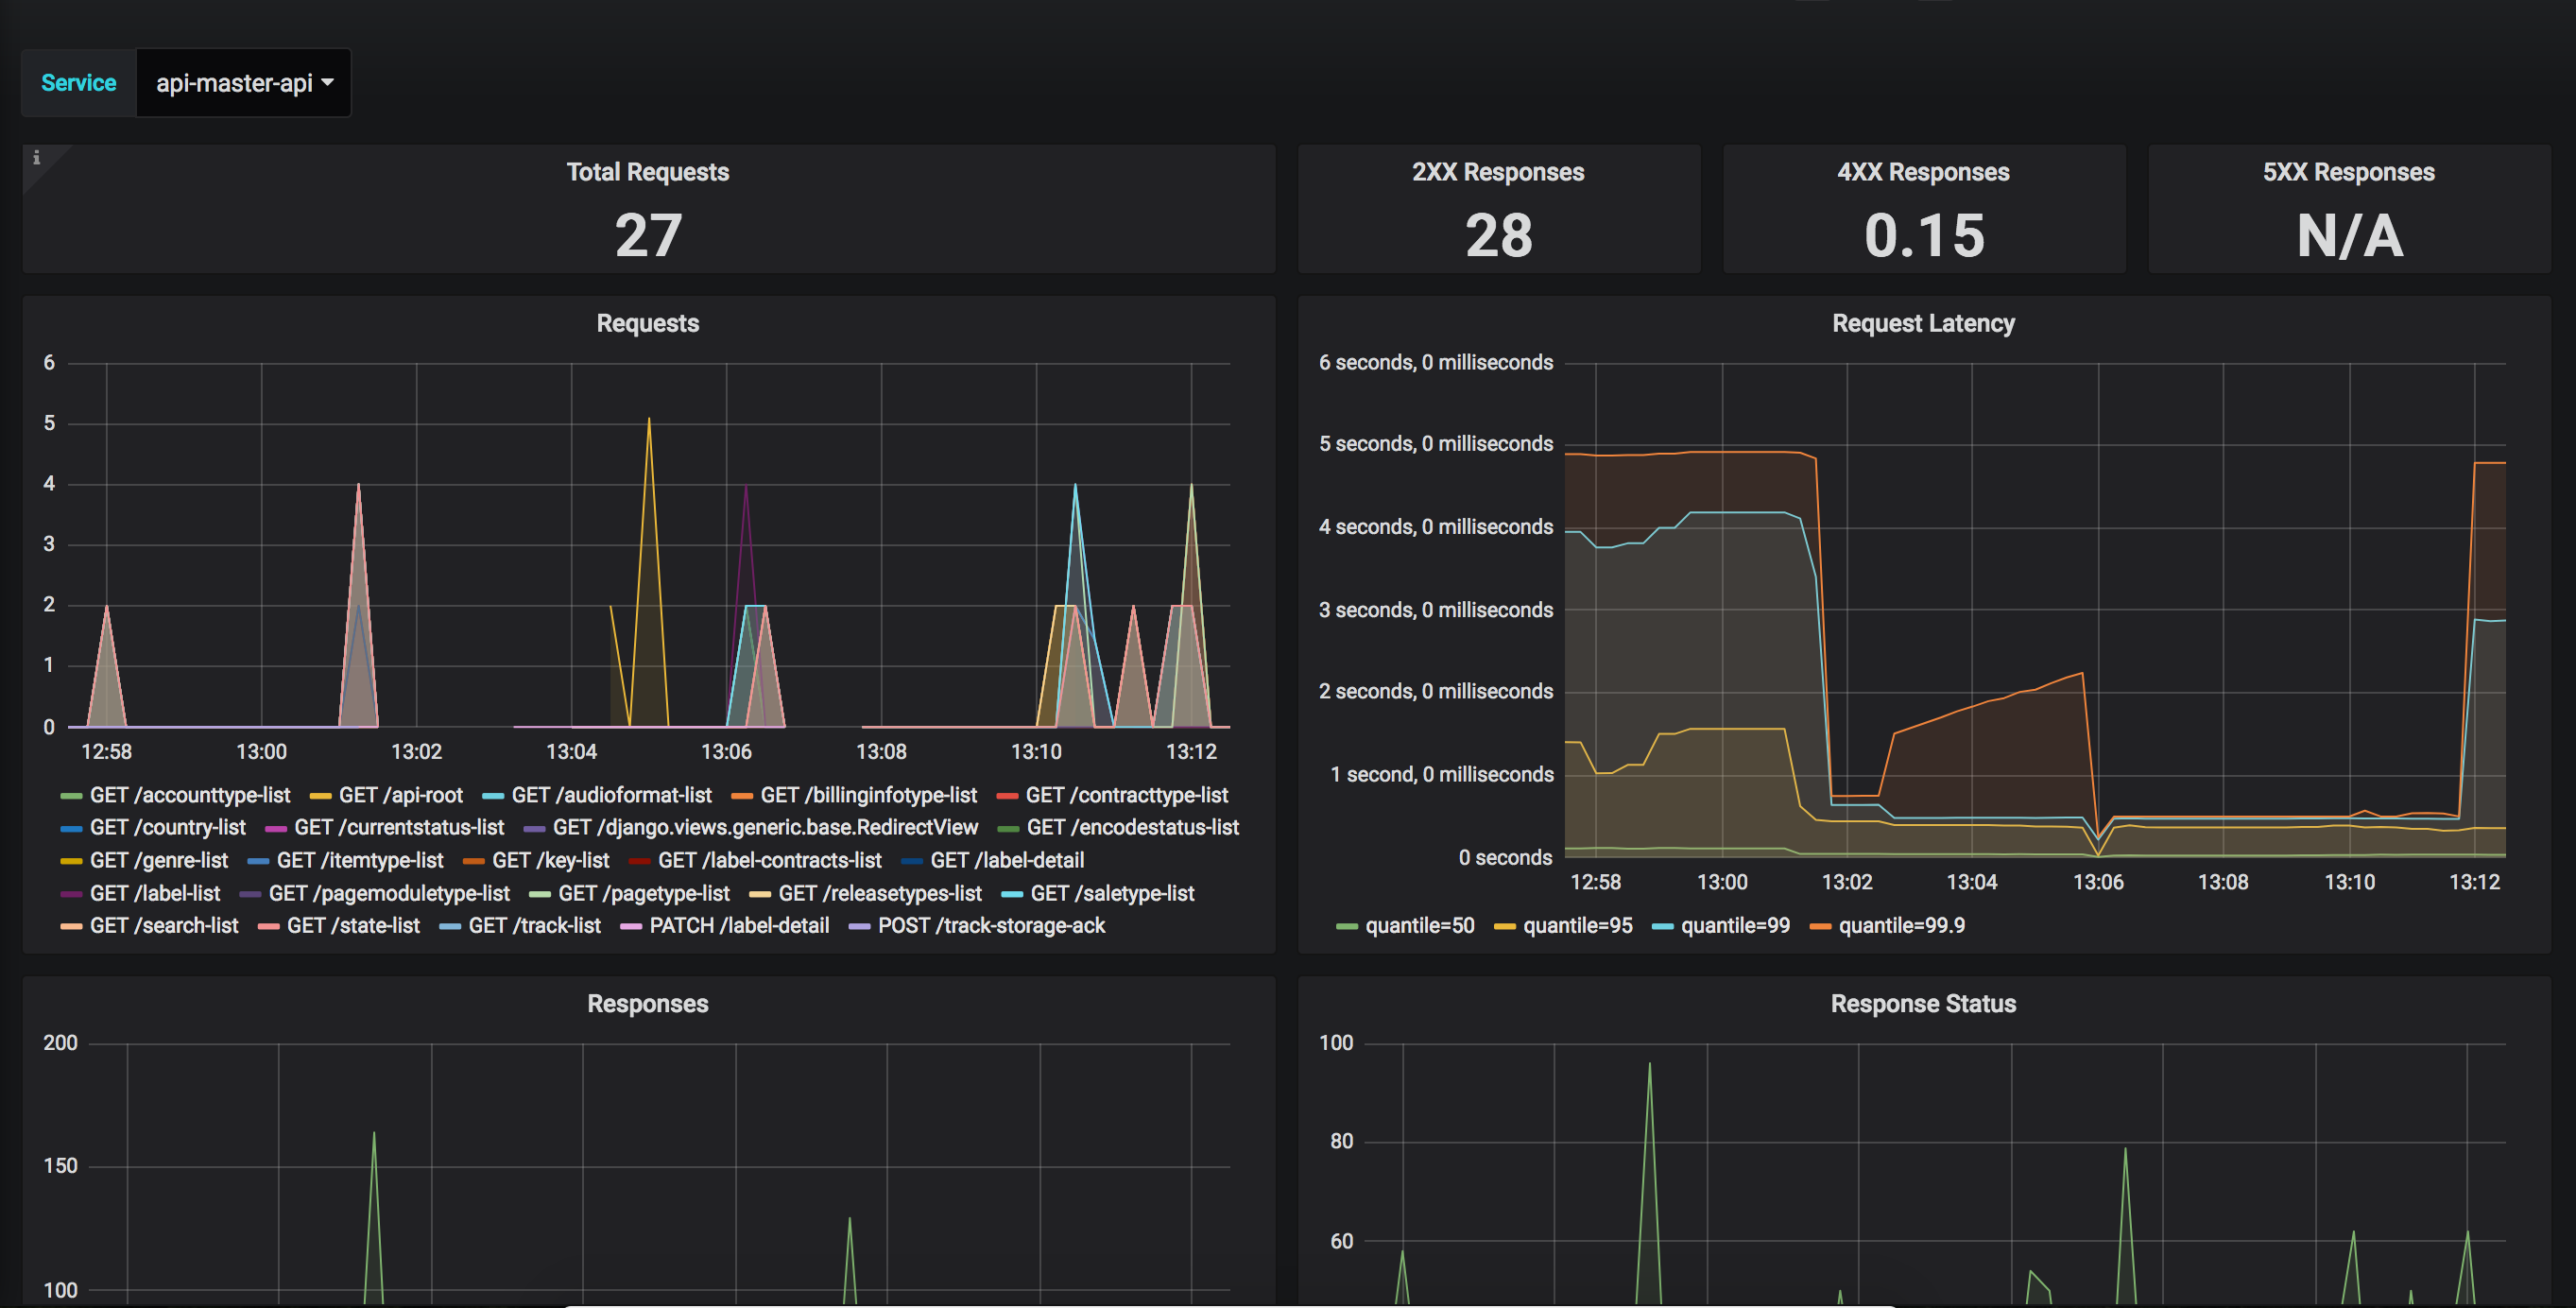Open the Responses panel title menu
The height and width of the screenshot is (1308, 2576).
(647, 1004)
